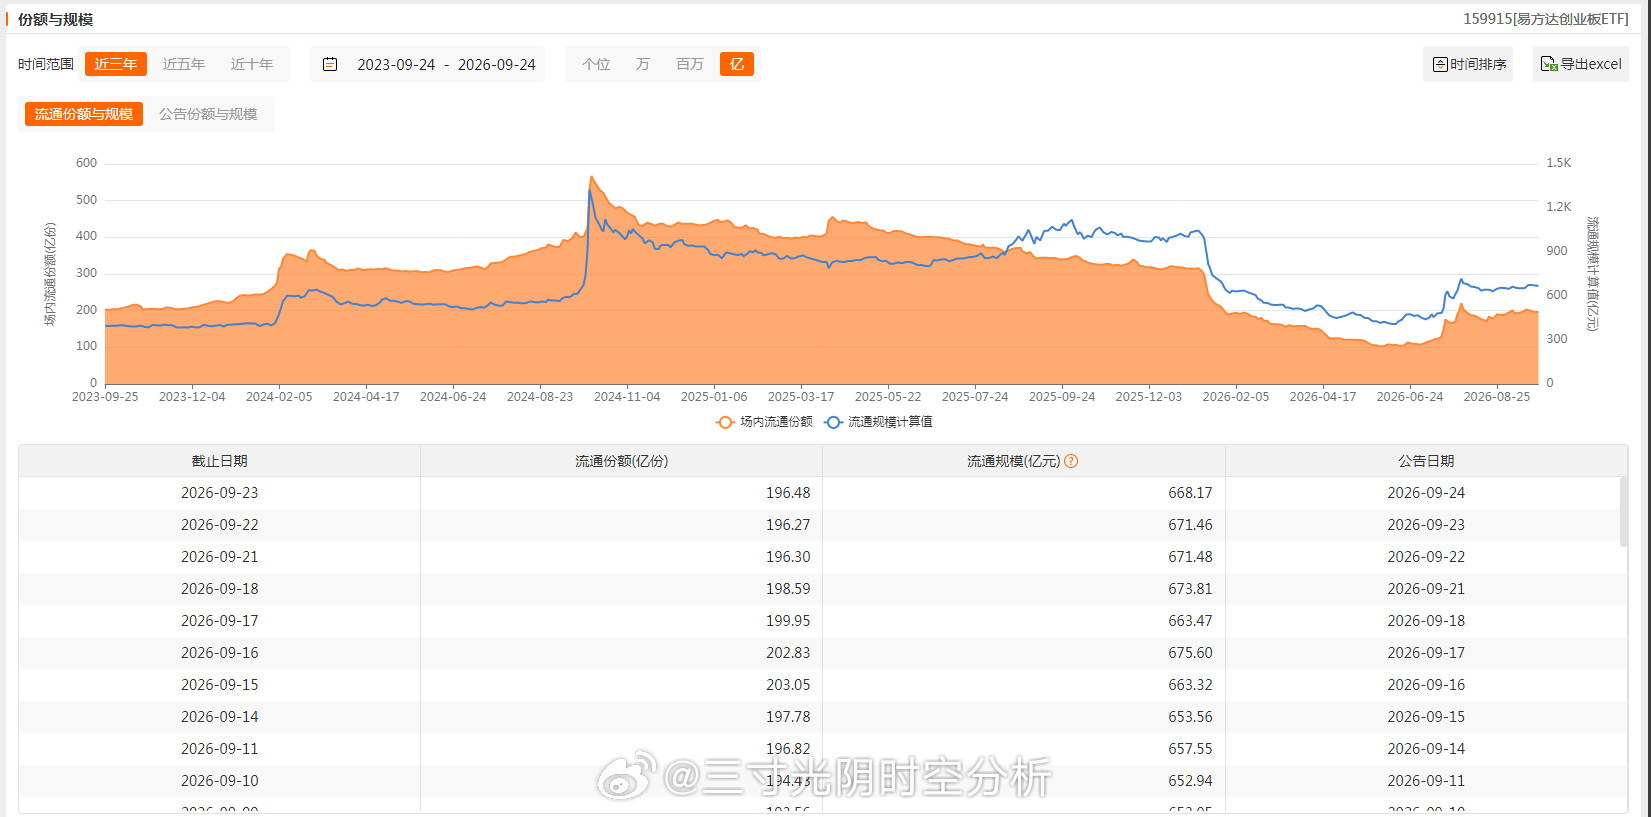The height and width of the screenshot is (817, 1651).
Task: Click the 2026-09-10 截止日期 cell
Action: (x=220, y=781)
